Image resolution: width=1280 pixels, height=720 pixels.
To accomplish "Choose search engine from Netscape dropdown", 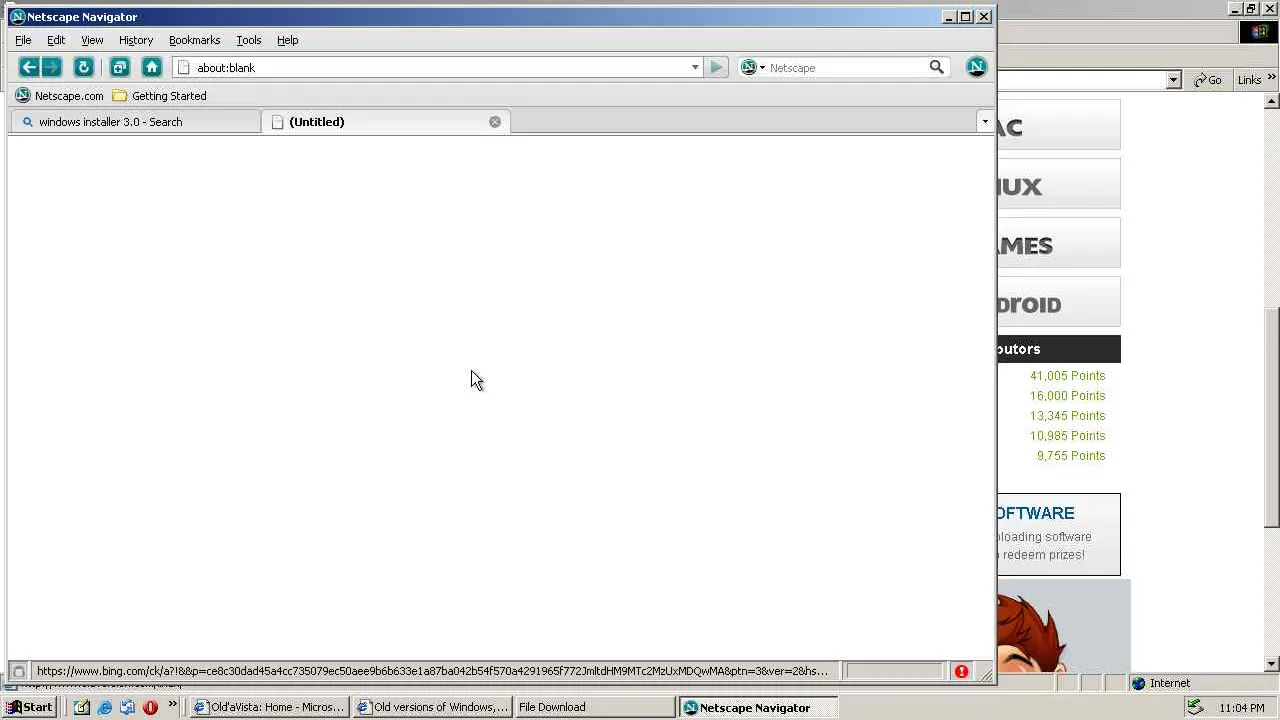I will pos(753,68).
